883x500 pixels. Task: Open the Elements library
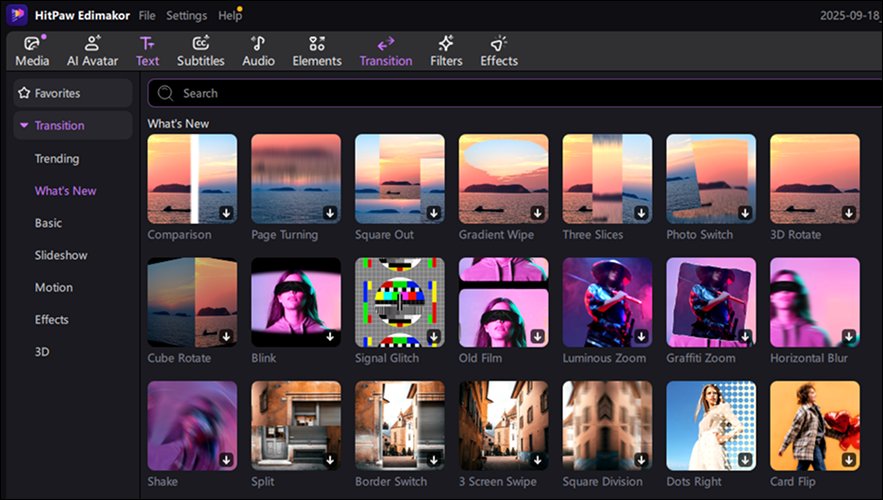[x=317, y=44]
